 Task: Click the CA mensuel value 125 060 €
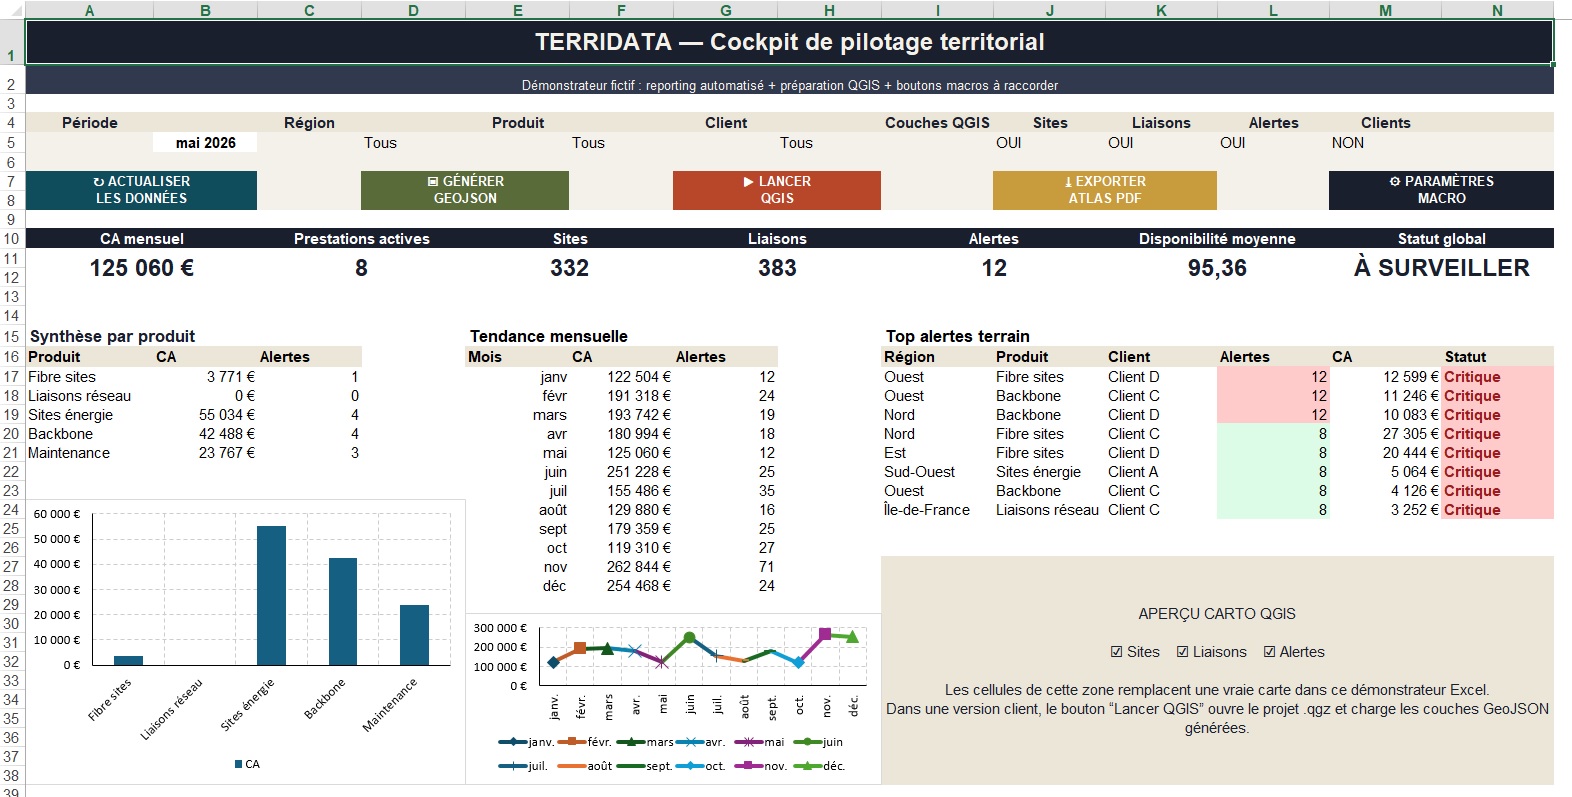click(141, 268)
